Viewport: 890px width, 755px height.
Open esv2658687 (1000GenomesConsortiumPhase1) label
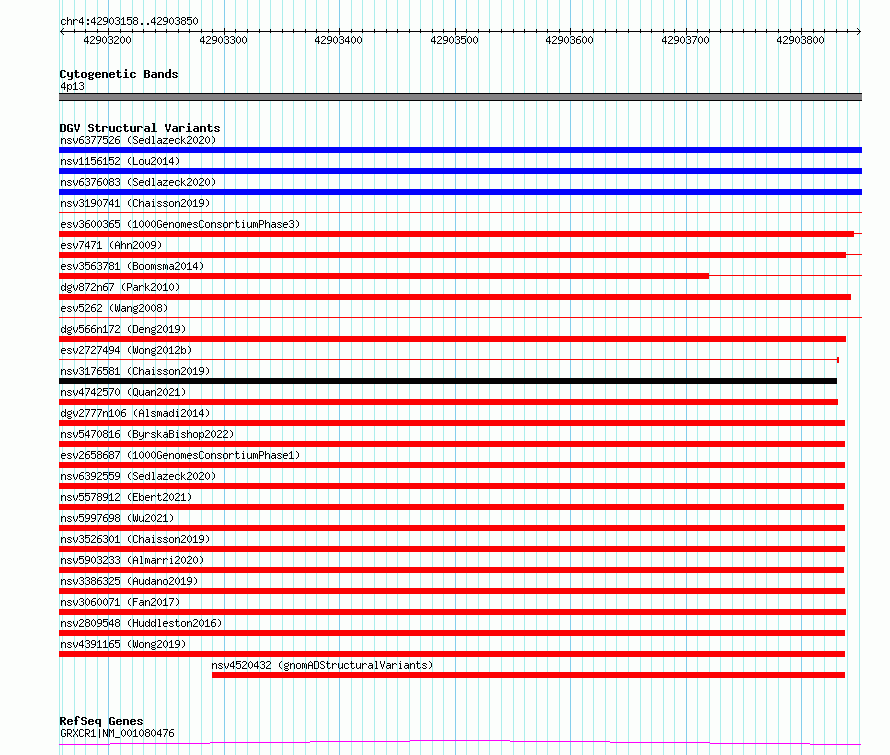[180, 455]
